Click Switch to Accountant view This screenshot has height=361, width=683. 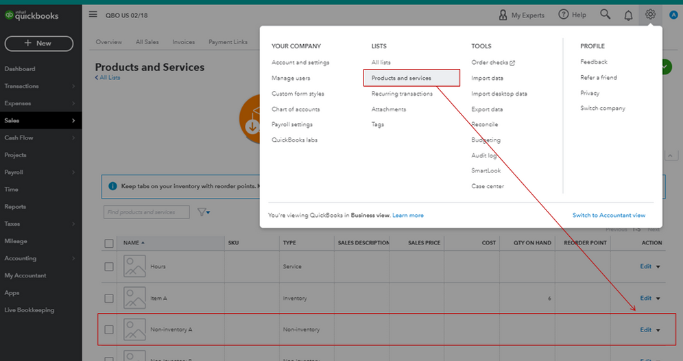pos(609,215)
